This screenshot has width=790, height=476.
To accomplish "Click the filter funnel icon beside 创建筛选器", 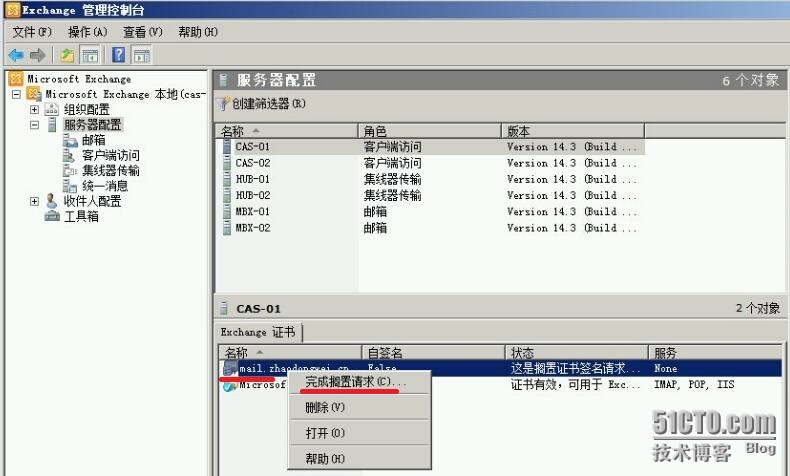I will (x=223, y=104).
